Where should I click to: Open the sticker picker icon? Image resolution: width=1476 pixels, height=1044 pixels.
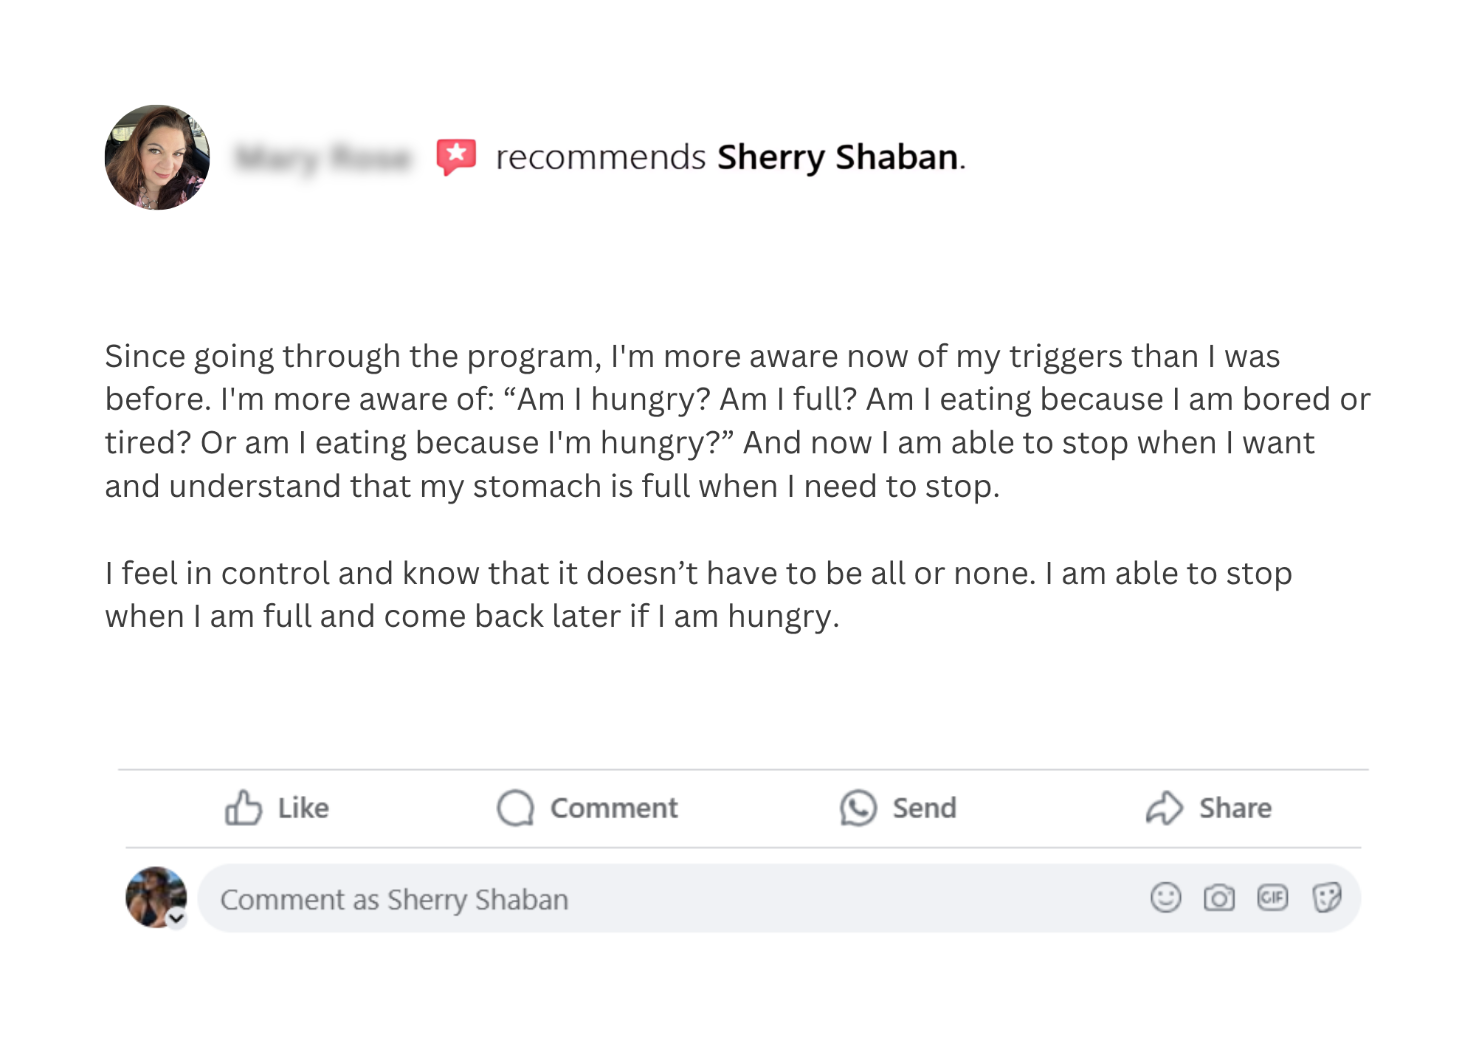coord(1326,898)
